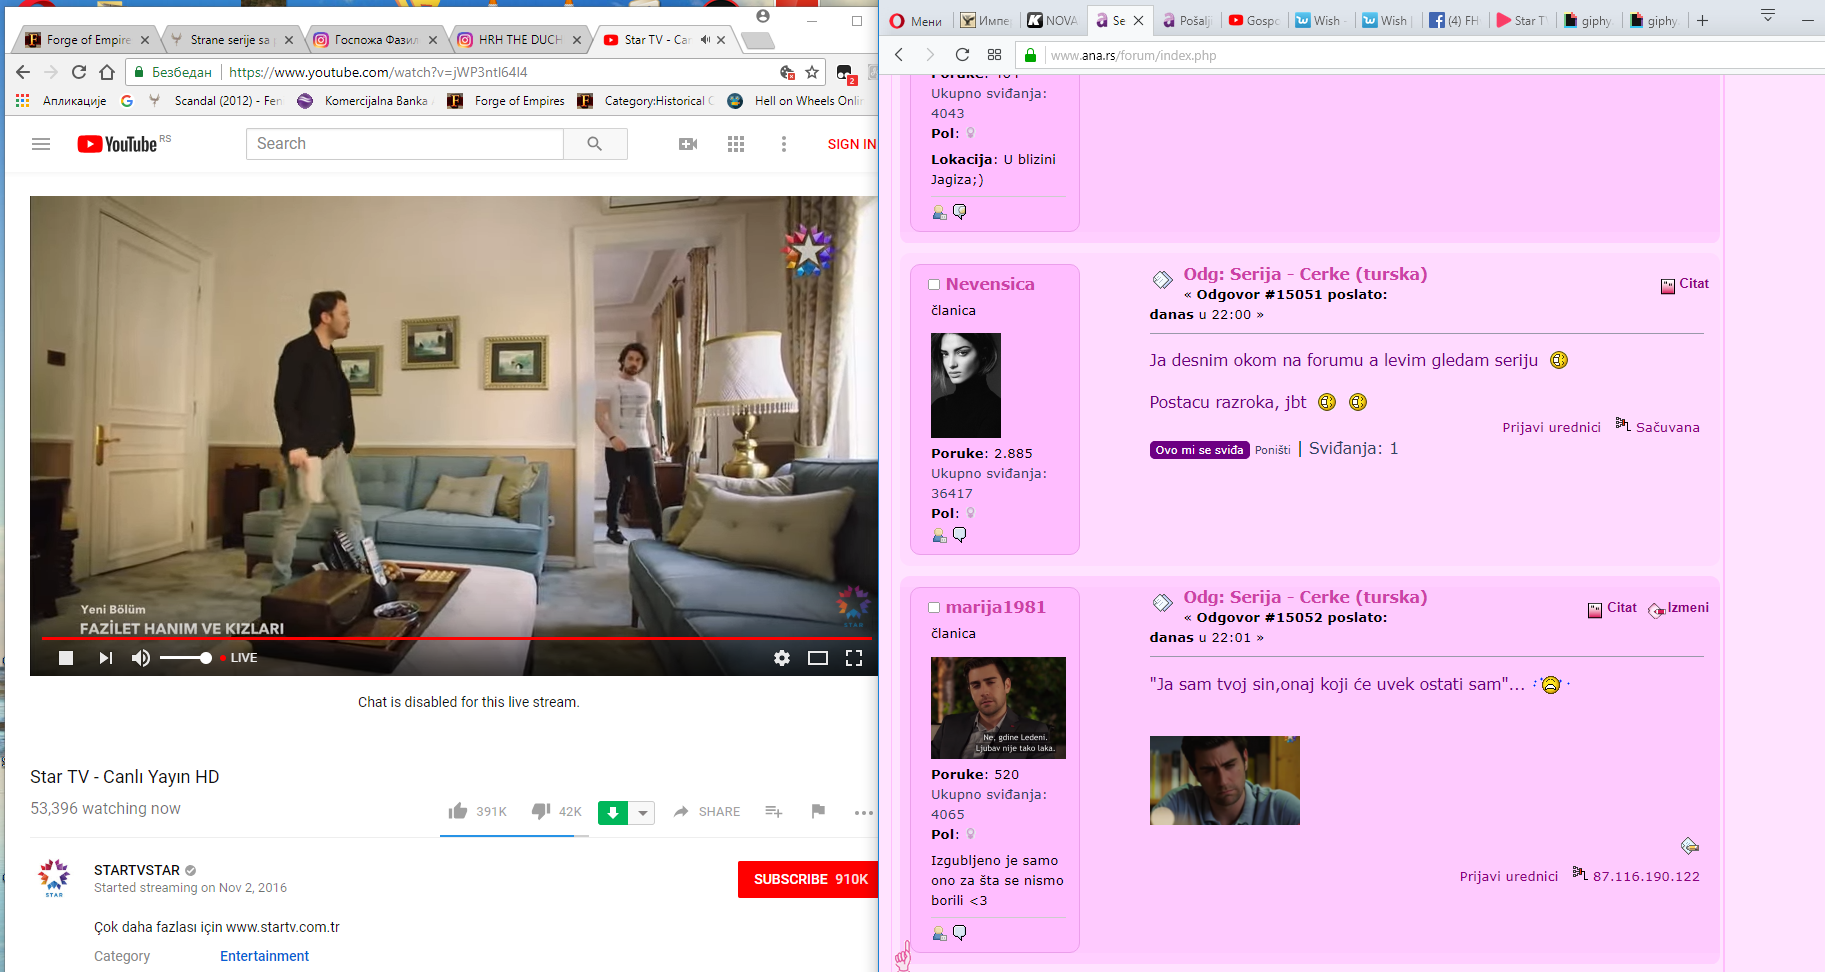Switch player to theater mode
The width and height of the screenshot is (1825, 972).
pyautogui.click(x=818, y=658)
